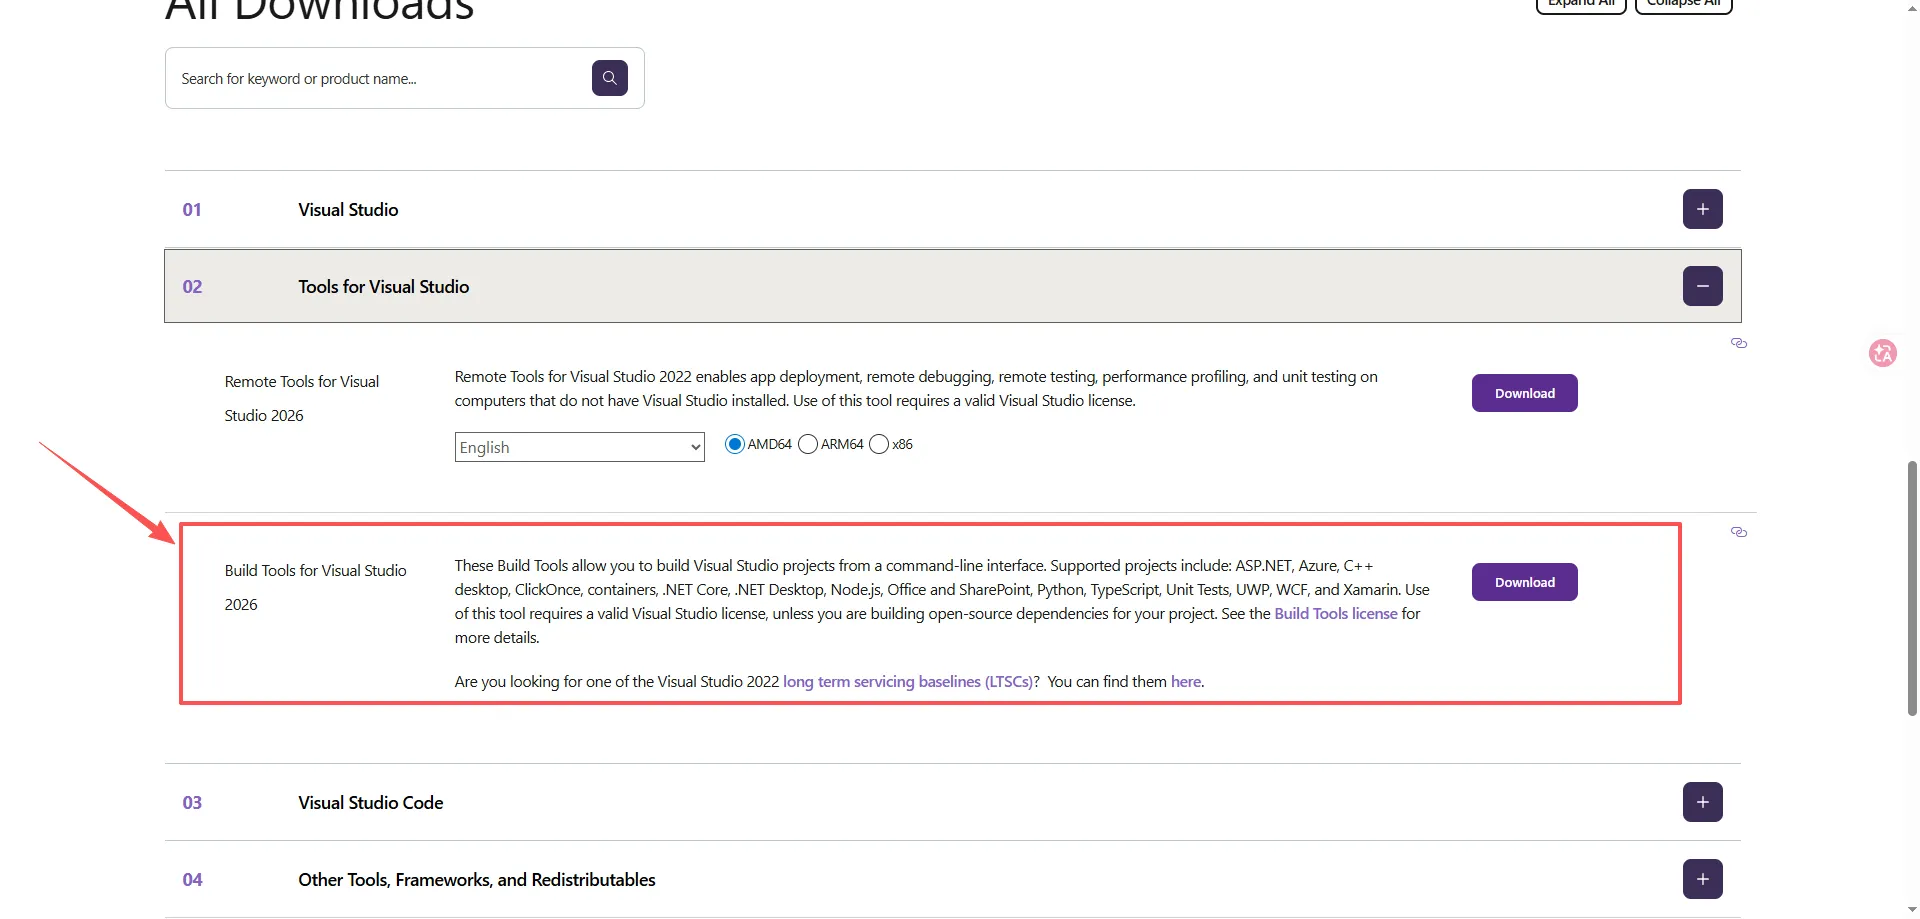Click the scrollbar down arrow
1920x919 pixels.
coord(1912,910)
